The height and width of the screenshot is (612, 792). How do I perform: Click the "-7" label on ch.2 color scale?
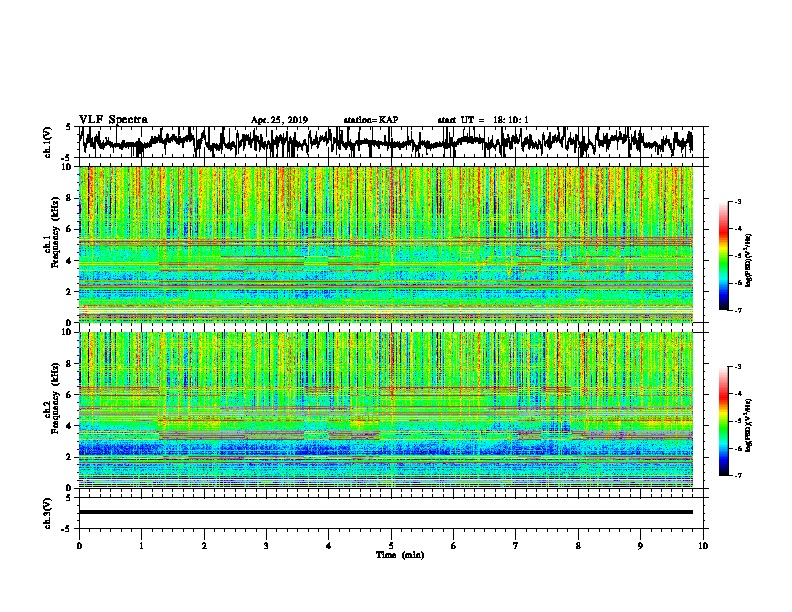738,475
